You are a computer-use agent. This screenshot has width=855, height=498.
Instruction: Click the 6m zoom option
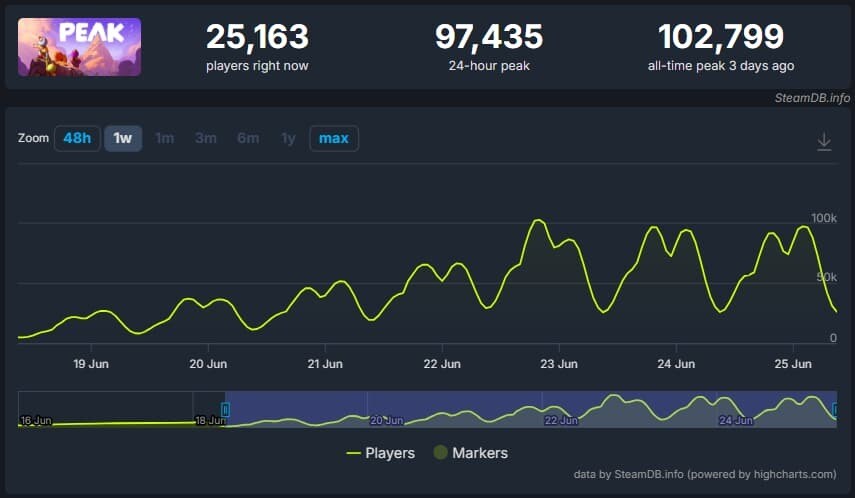coord(248,138)
